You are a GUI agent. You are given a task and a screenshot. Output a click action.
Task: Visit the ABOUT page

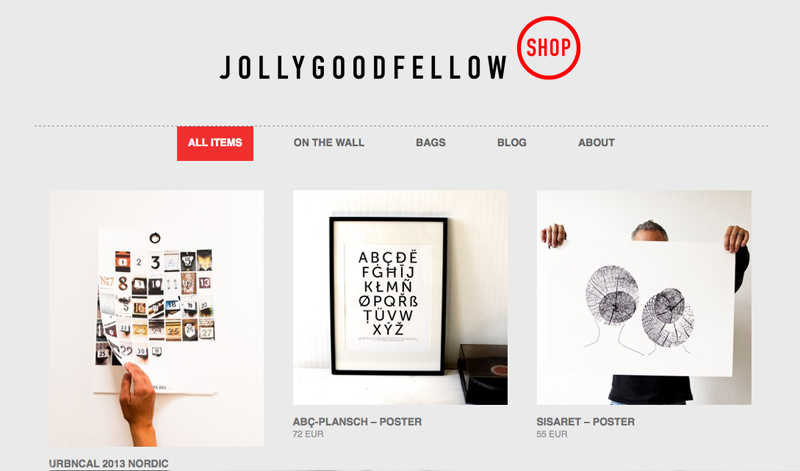pos(596,143)
